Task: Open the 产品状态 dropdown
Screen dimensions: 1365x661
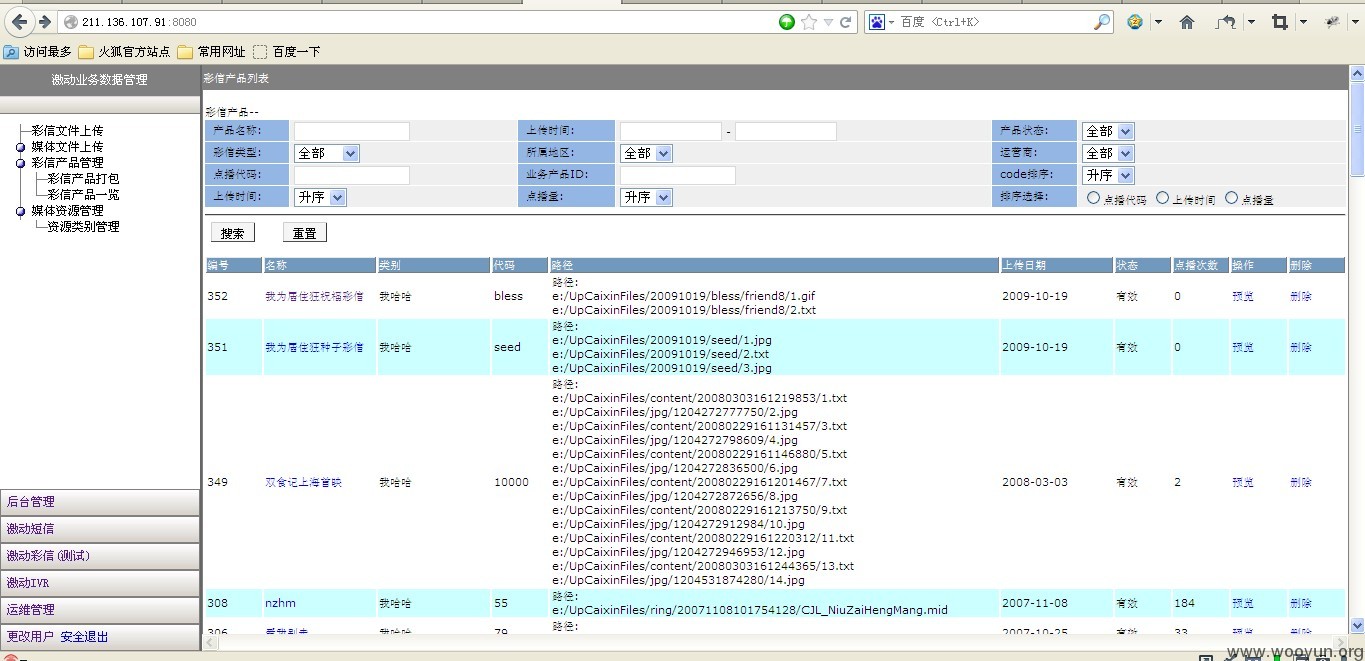Action: tap(1108, 131)
